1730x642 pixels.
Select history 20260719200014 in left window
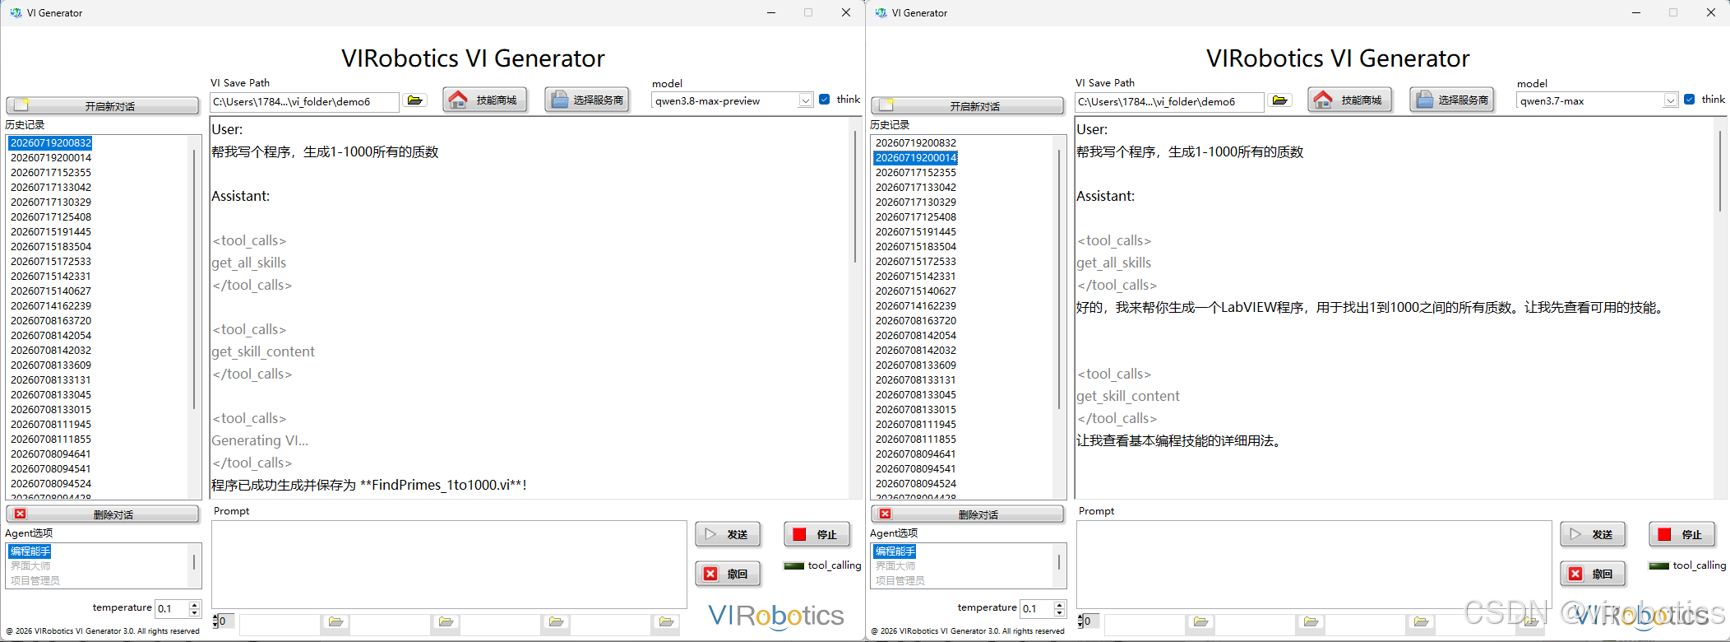(x=51, y=158)
